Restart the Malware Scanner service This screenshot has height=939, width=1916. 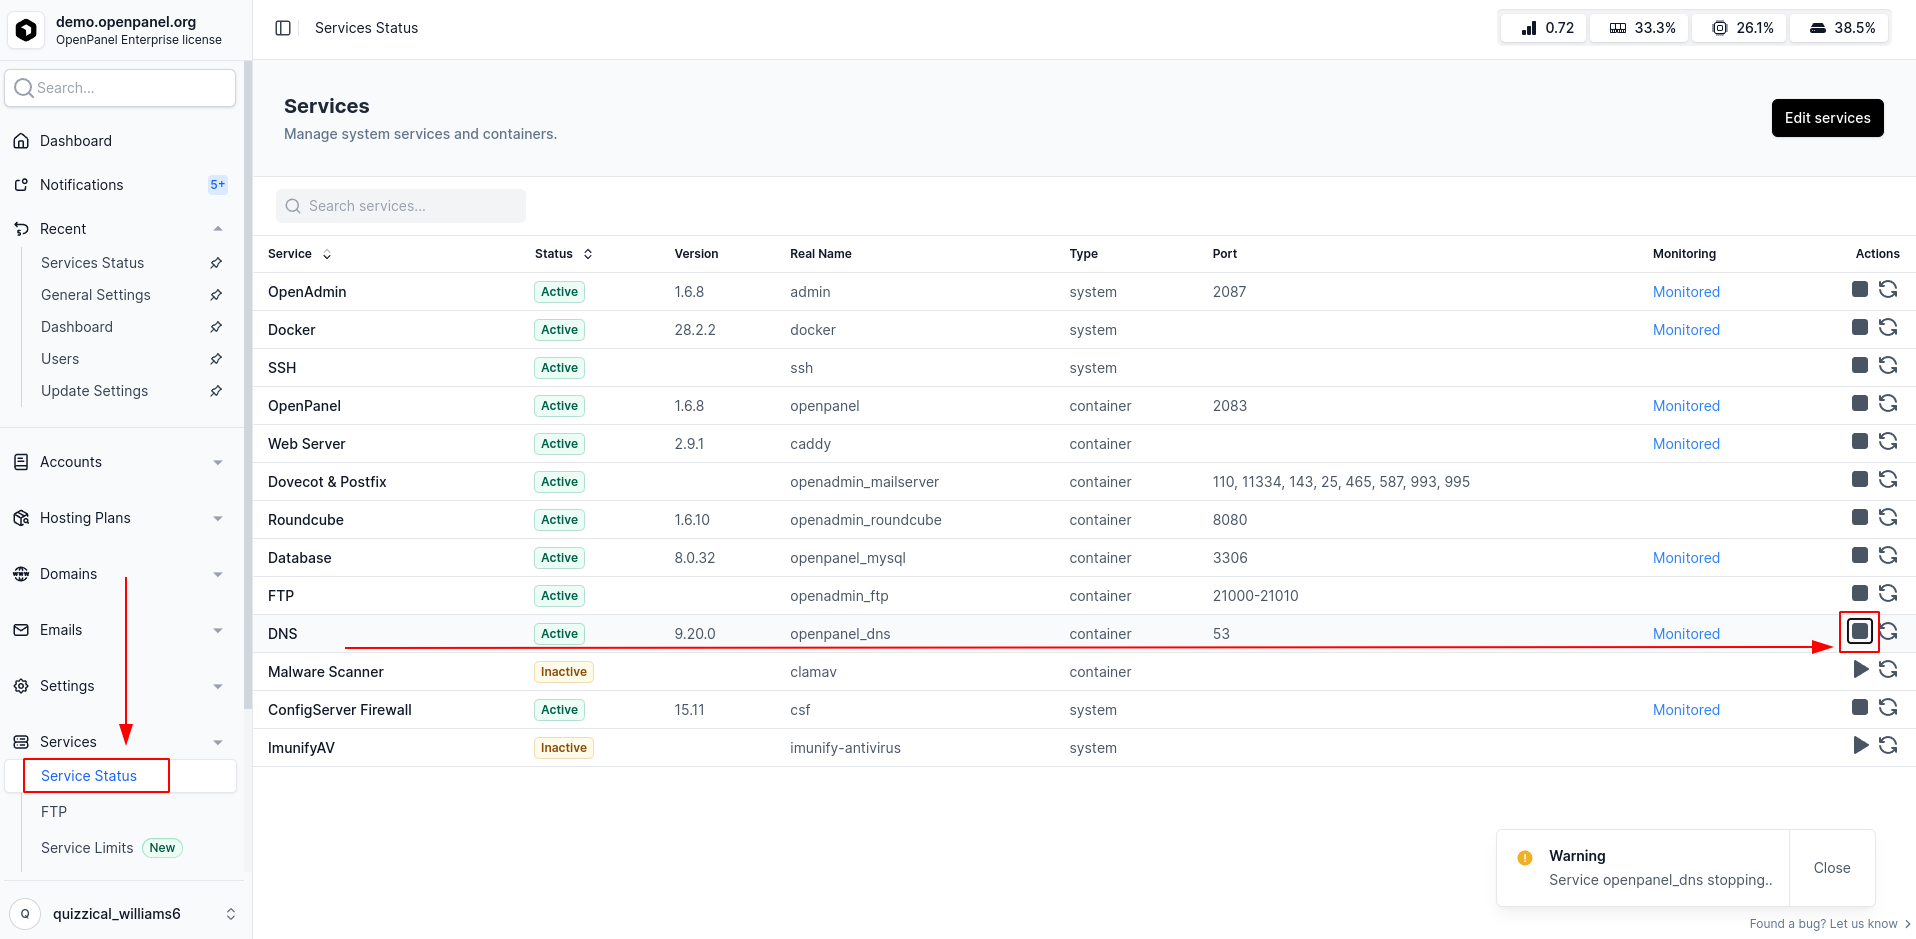pos(1888,670)
